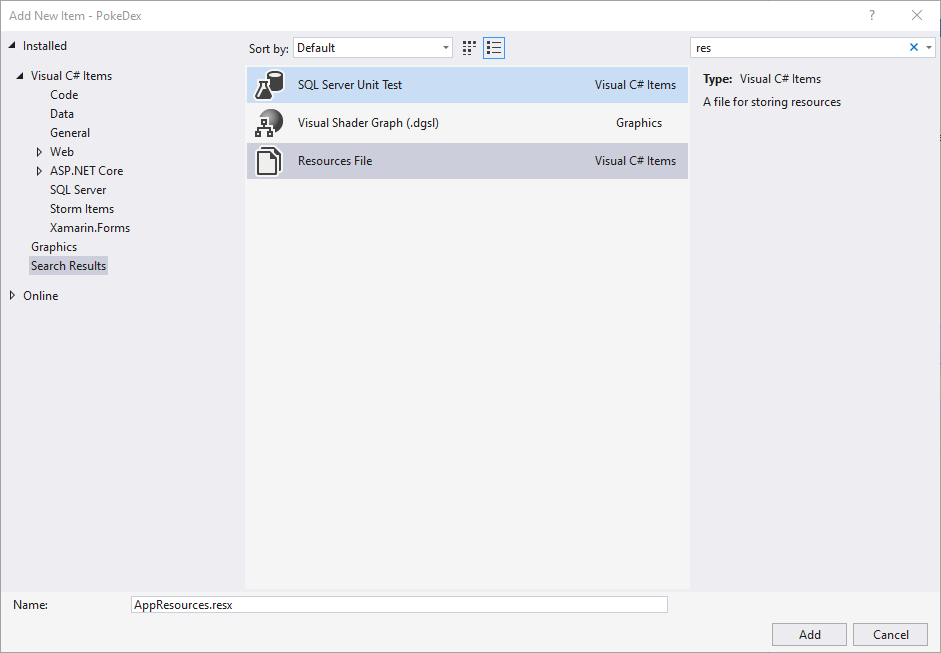Click the Name input field
Viewport: 941px width, 653px height.
pos(399,605)
